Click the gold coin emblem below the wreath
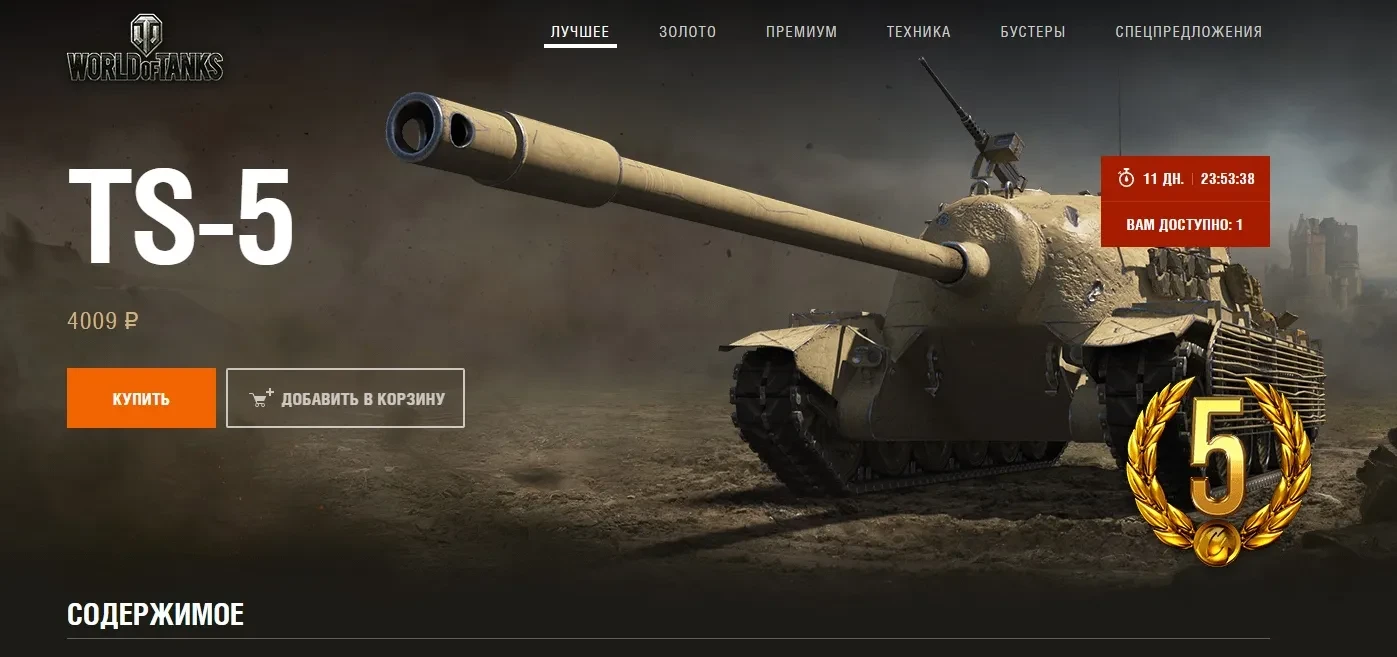The width and height of the screenshot is (1397, 657). point(1217,541)
